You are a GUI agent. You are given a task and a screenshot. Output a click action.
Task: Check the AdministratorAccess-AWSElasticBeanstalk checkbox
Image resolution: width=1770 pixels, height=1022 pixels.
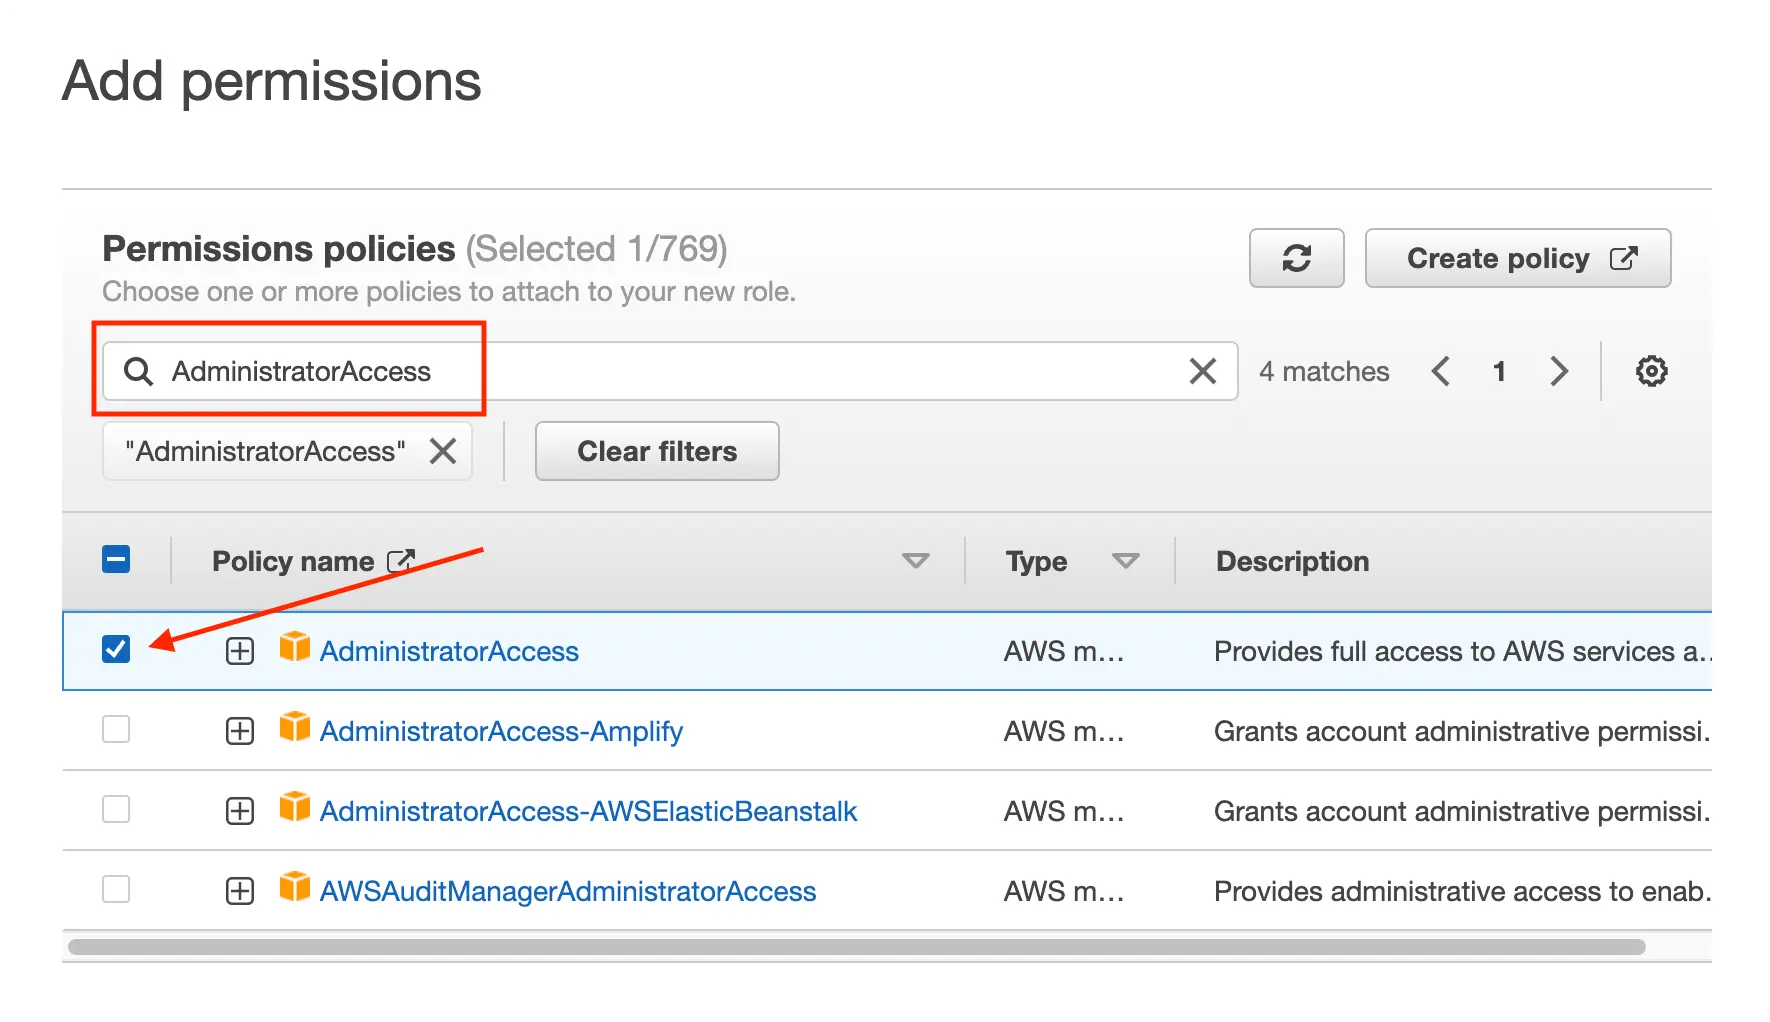click(116, 809)
